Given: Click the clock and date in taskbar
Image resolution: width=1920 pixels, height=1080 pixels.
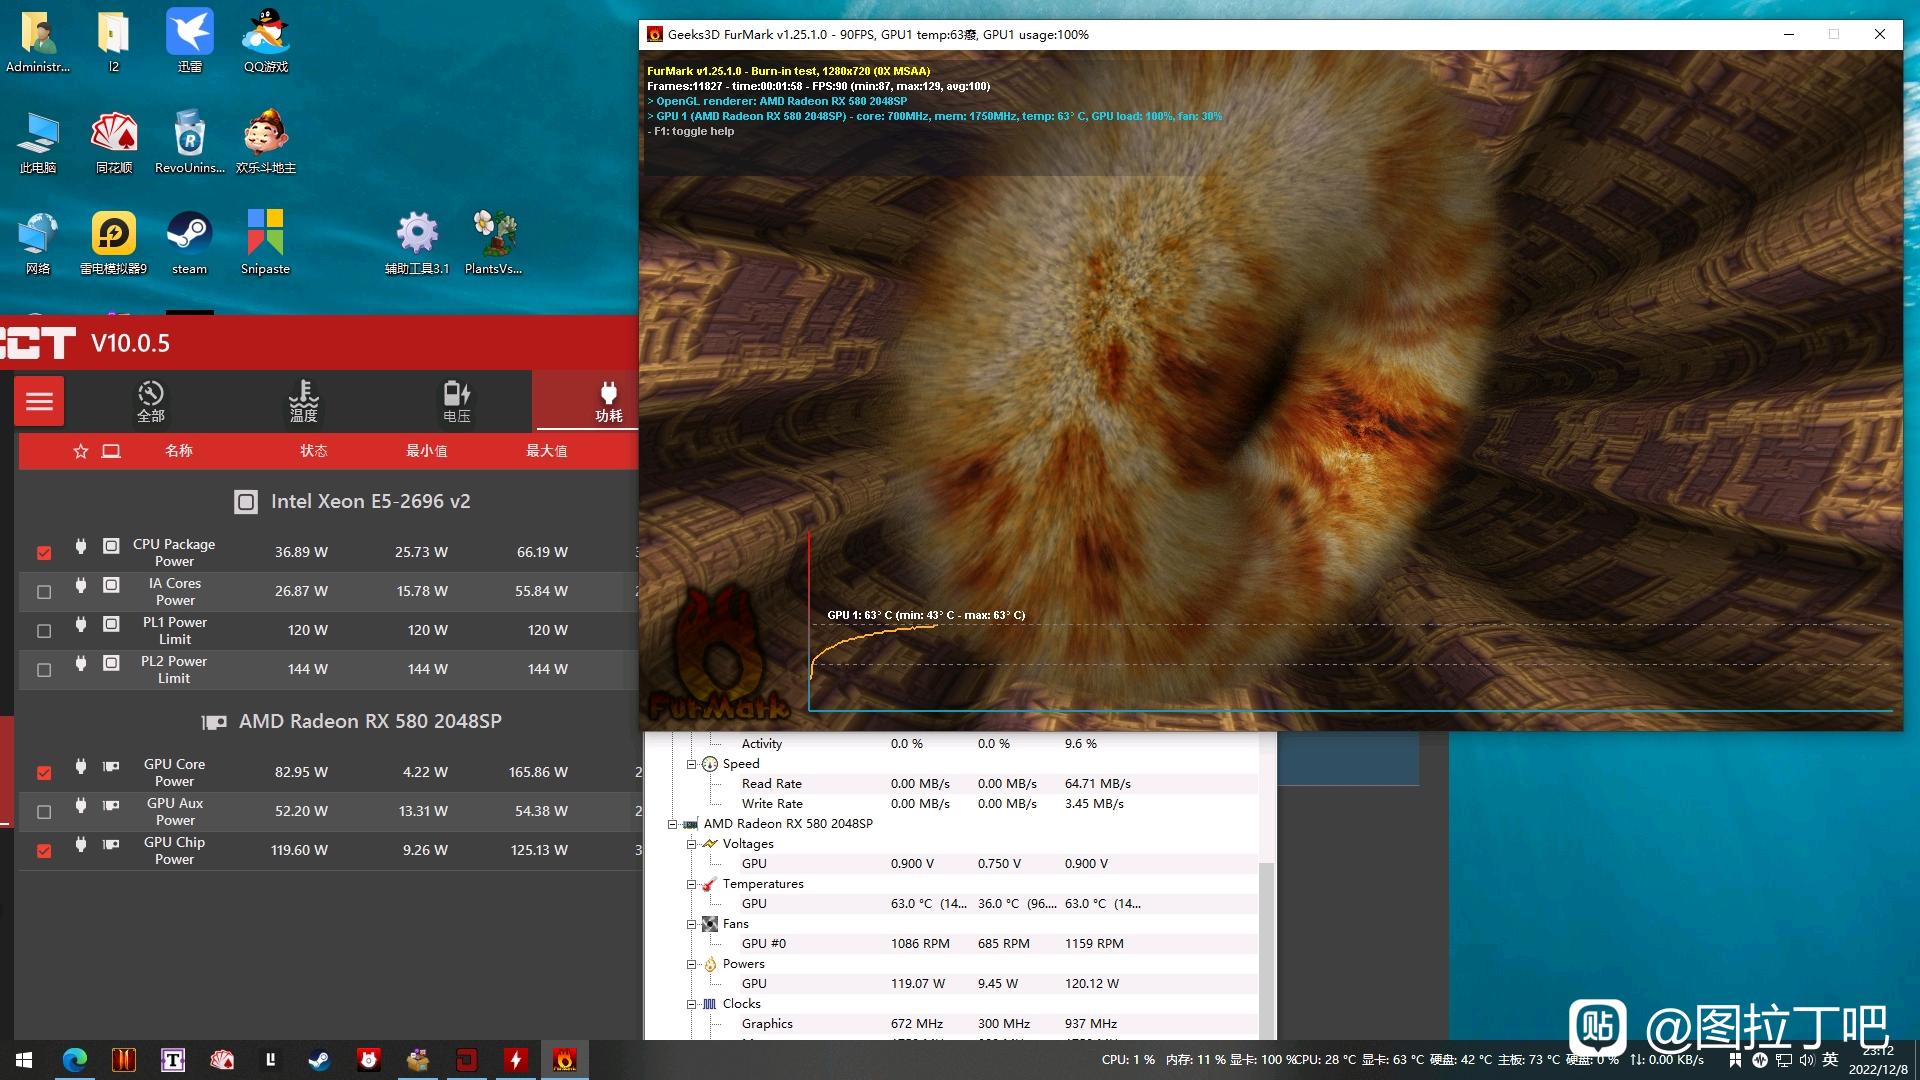Looking at the screenshot, I should (x=1878, y=1060).
